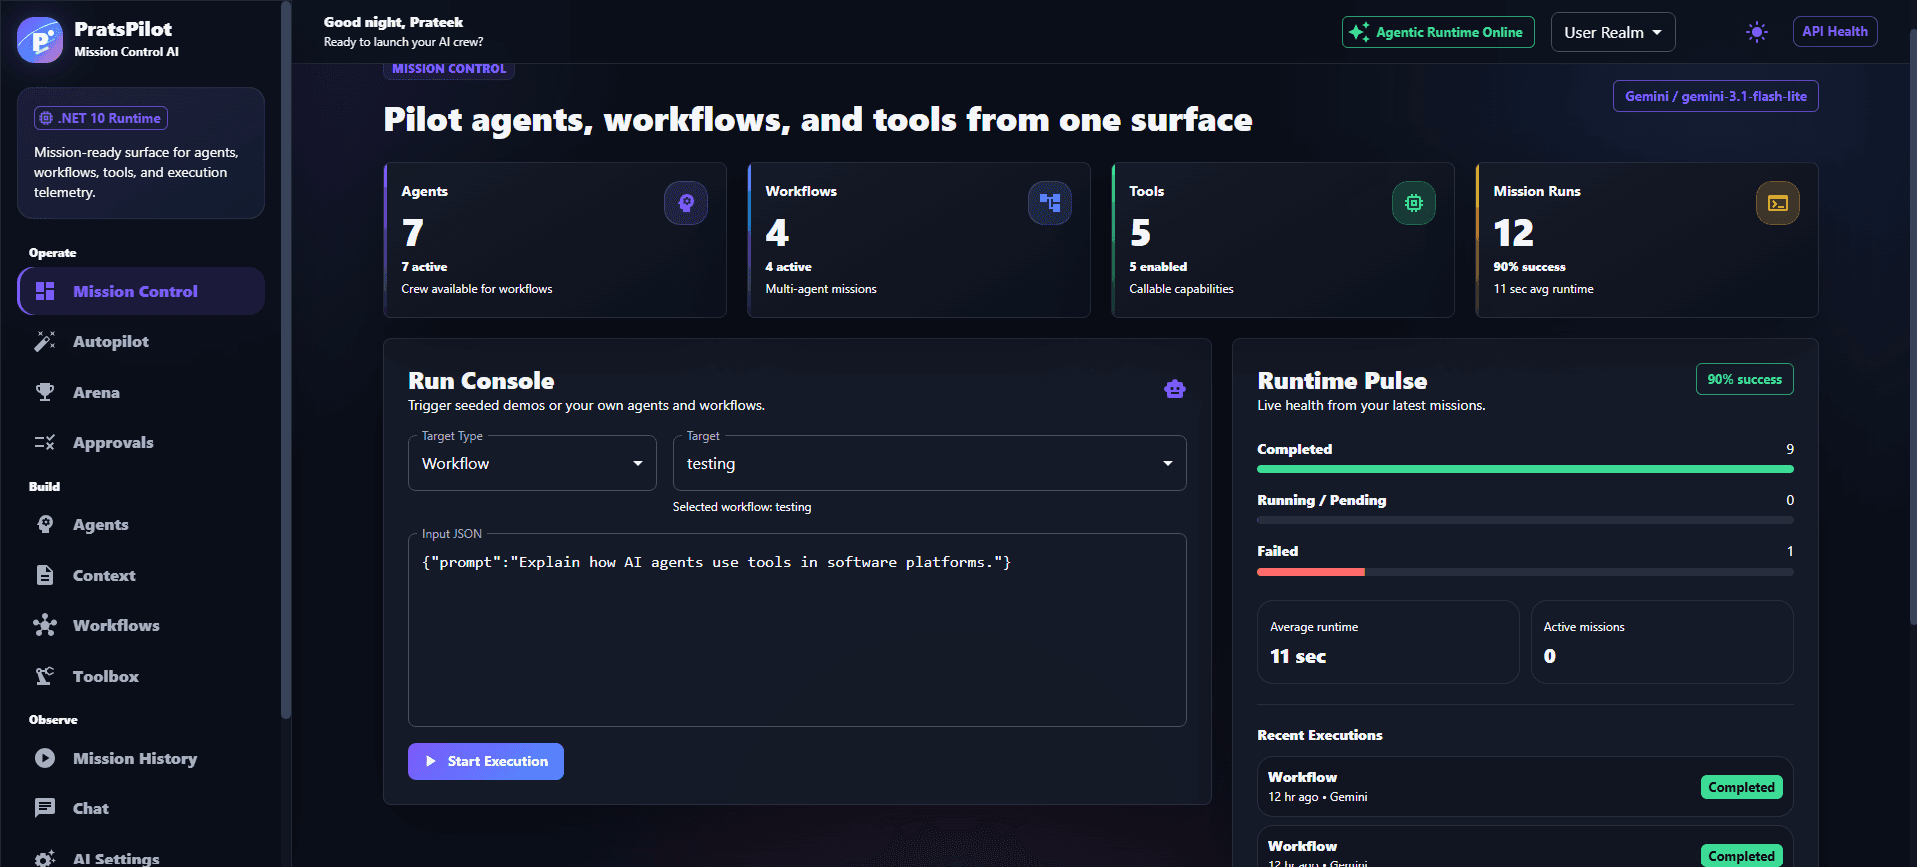
Task: Click the Mission Control grid icon in sidebar
Action: pyautogui.click(x=45, y=291)
